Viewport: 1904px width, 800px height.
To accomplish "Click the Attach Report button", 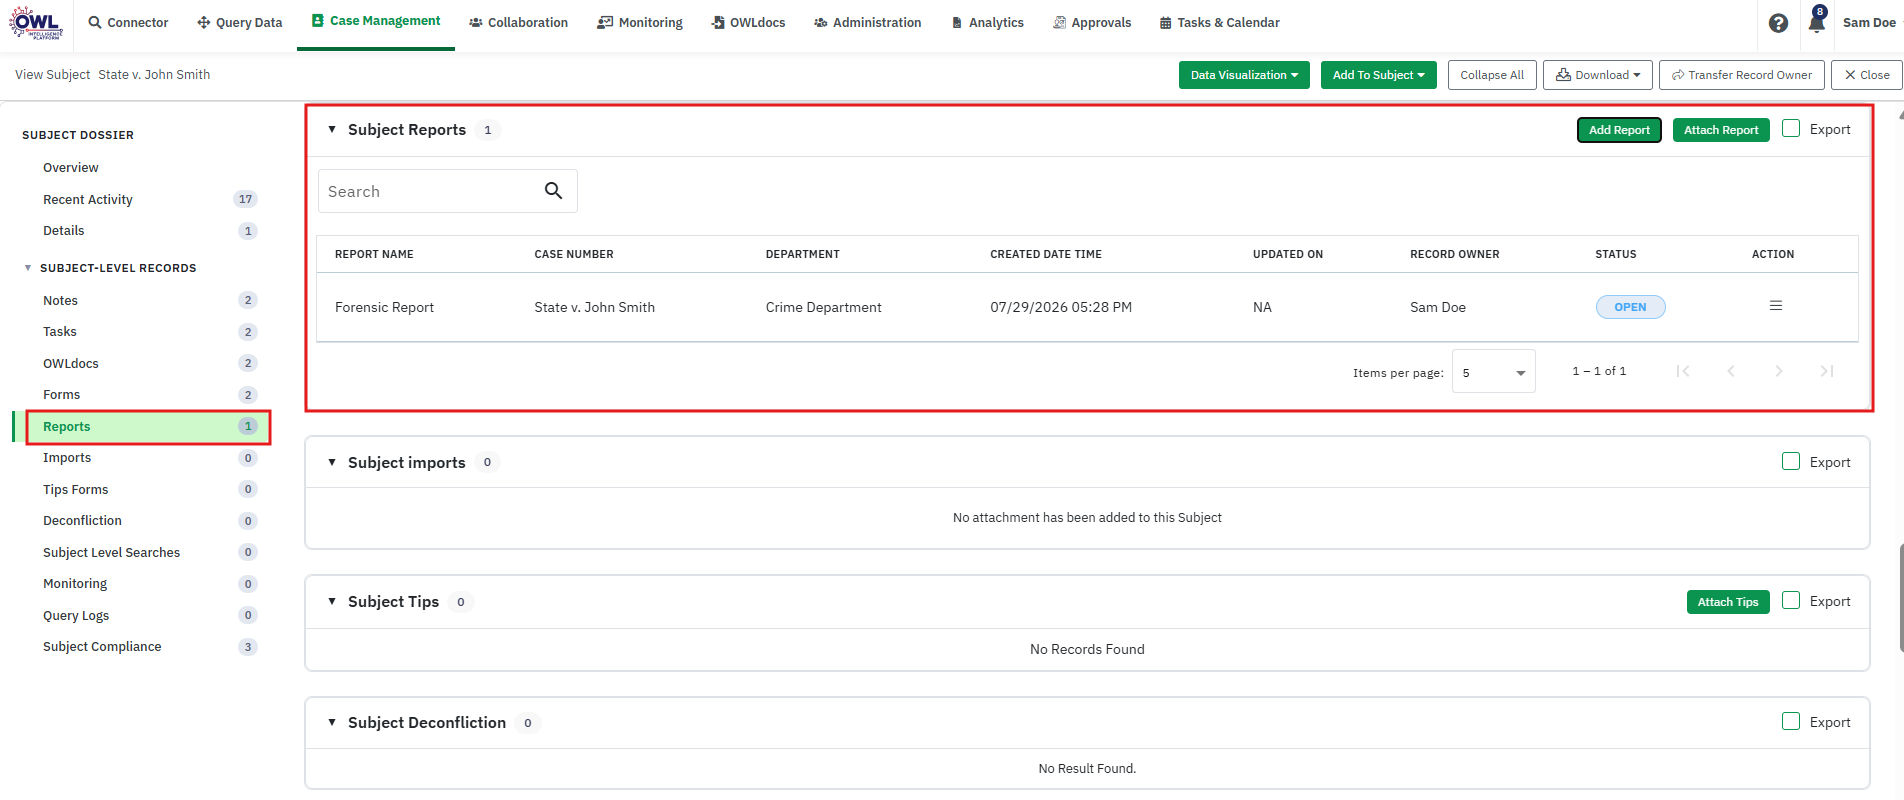I will click(x=1721, y=130).
